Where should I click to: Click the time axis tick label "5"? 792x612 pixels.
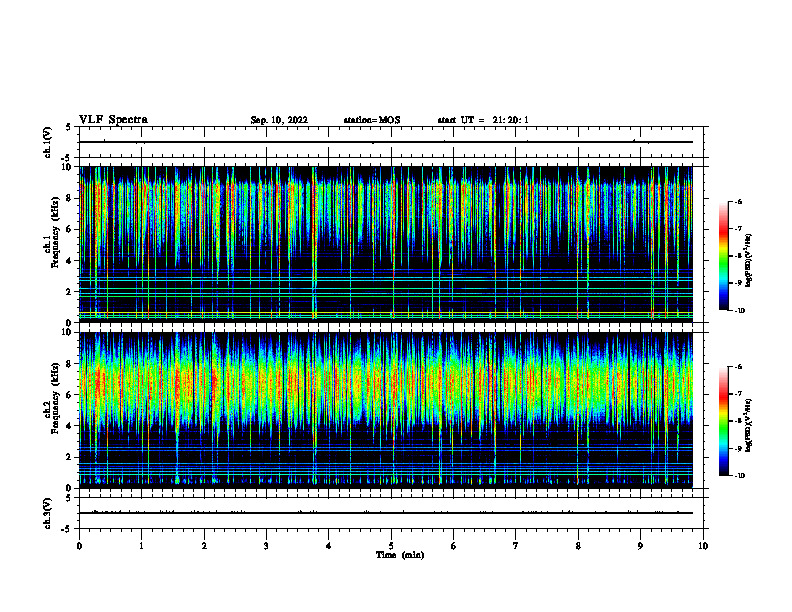coord(391,546)
